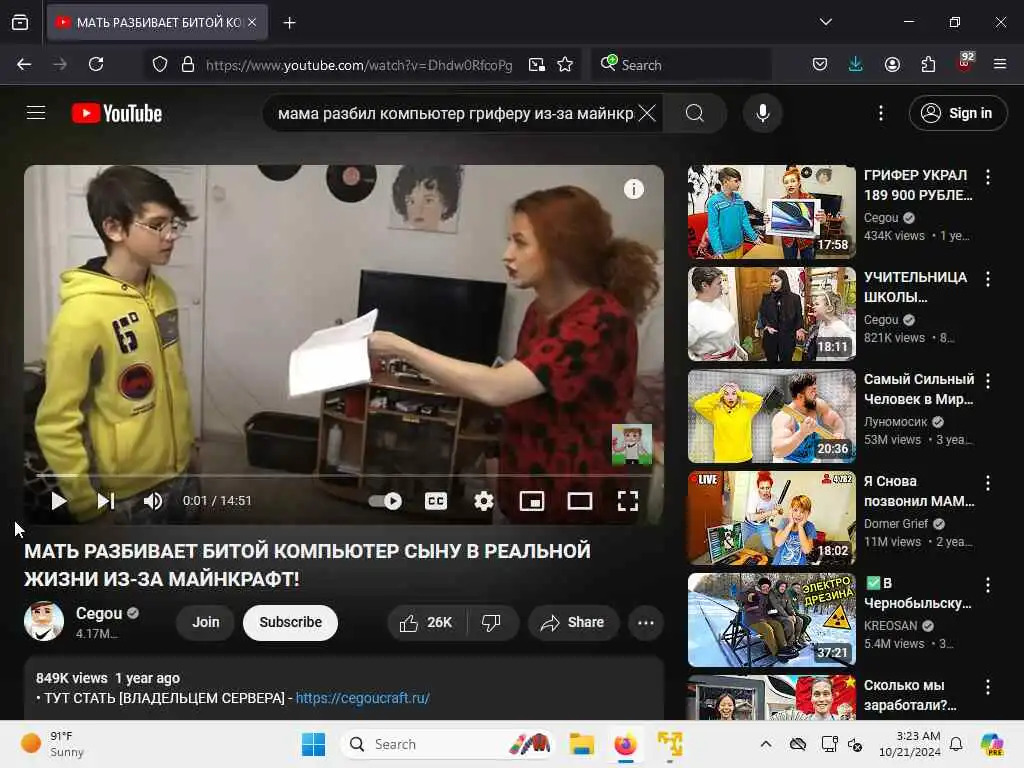This screenshot has height=768, width=1024.
Task: Show hidden tray icons chevron
Action: point(766,744)
